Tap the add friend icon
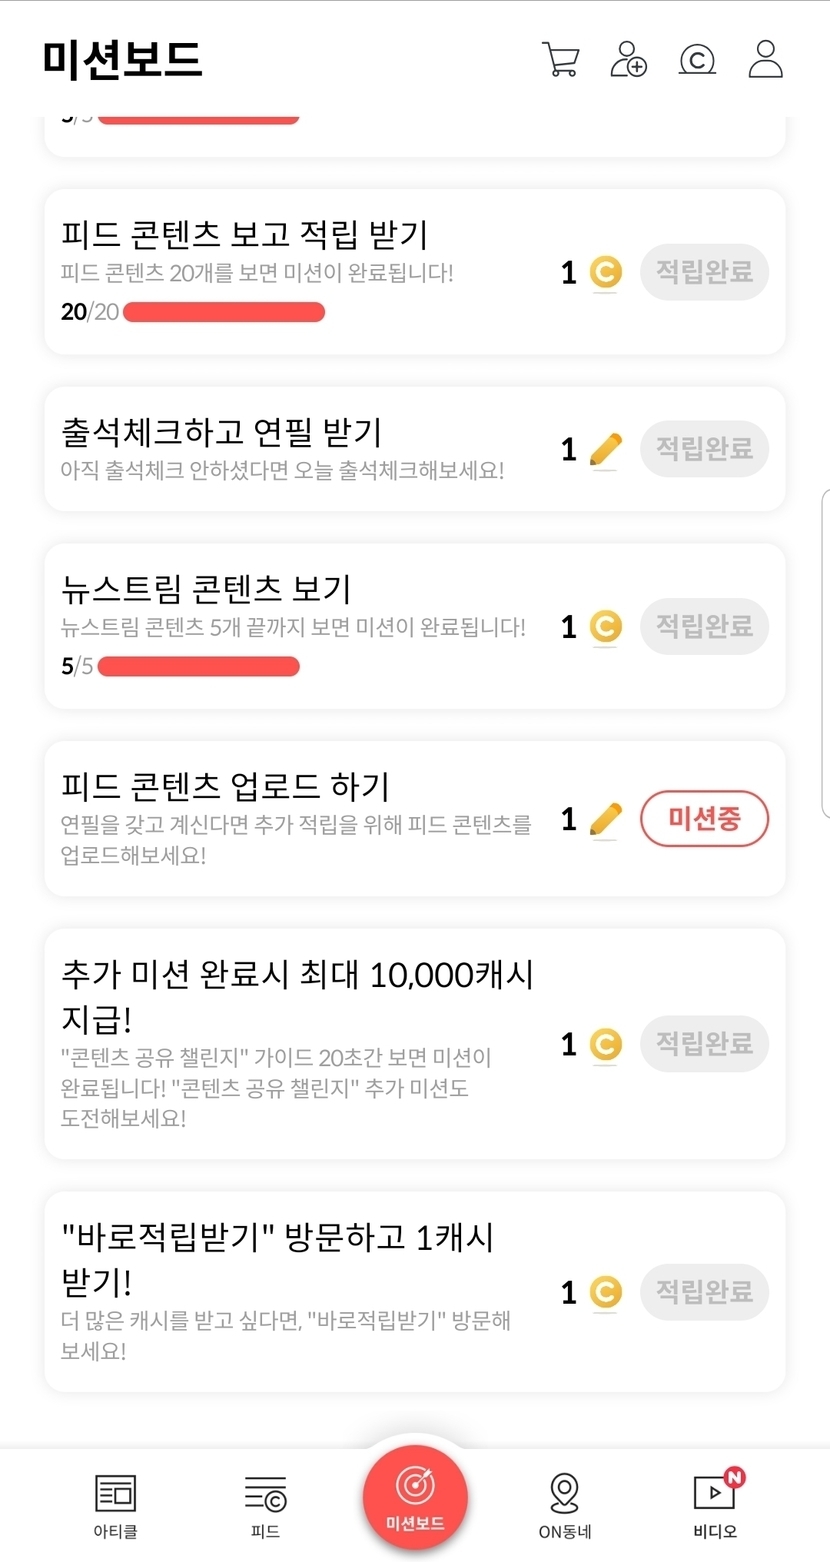Screen dimensions: 830x1562 point(628,59)
